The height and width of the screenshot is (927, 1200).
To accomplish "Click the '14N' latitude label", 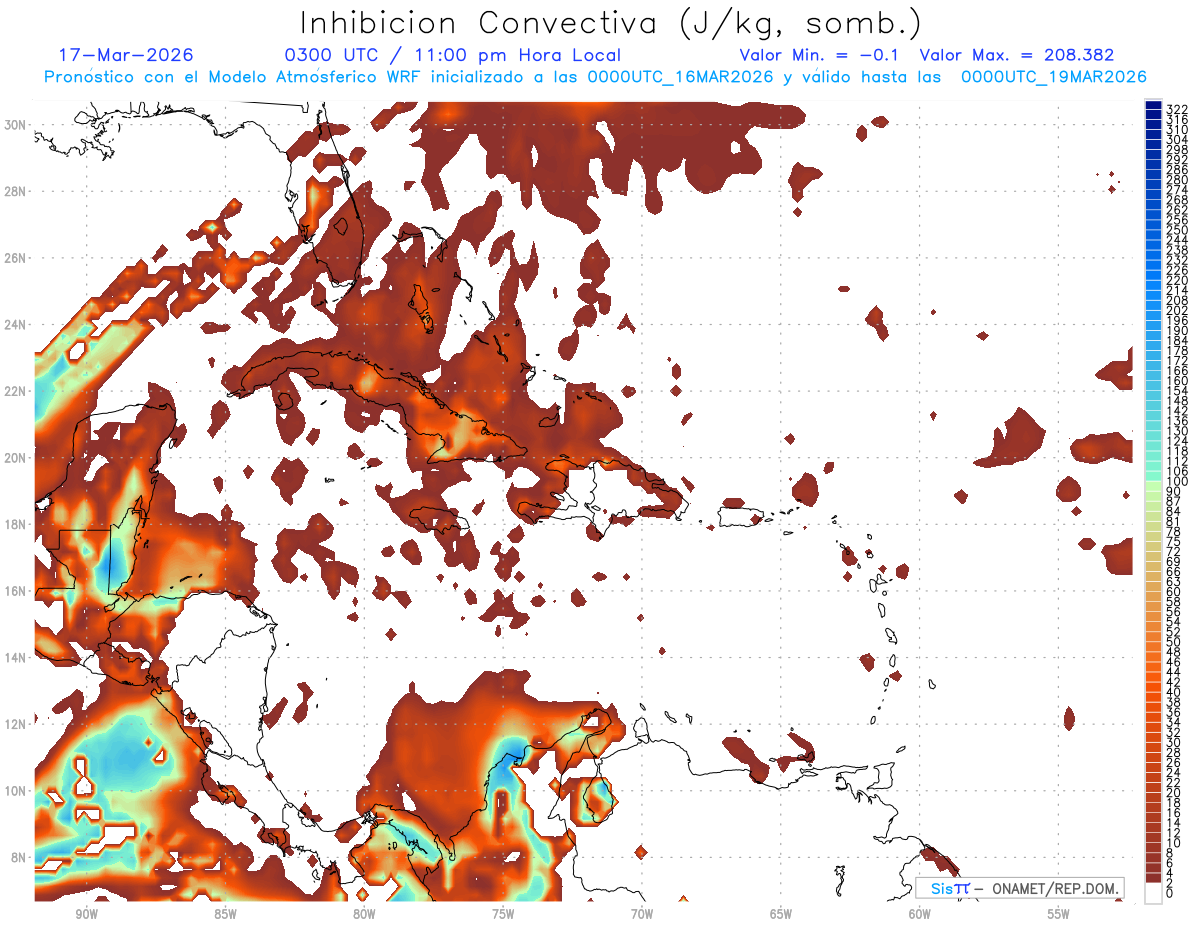I will [x=16, y=658].
